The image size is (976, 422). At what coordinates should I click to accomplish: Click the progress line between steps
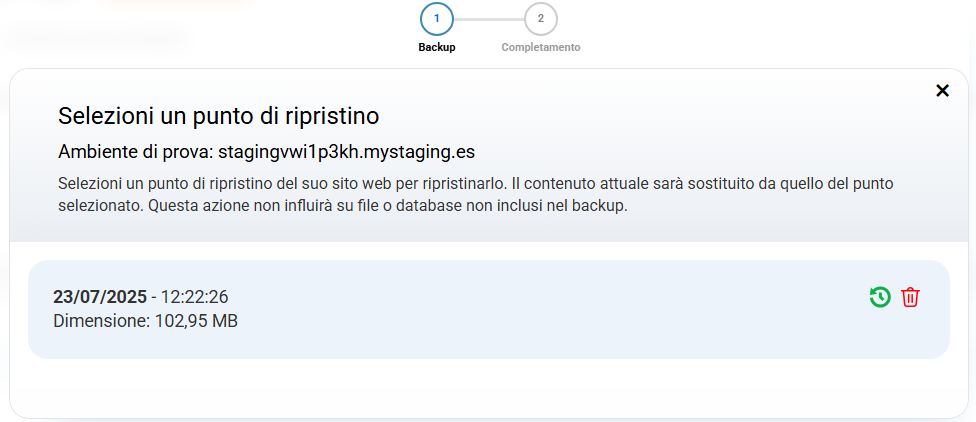click(489, 19)
